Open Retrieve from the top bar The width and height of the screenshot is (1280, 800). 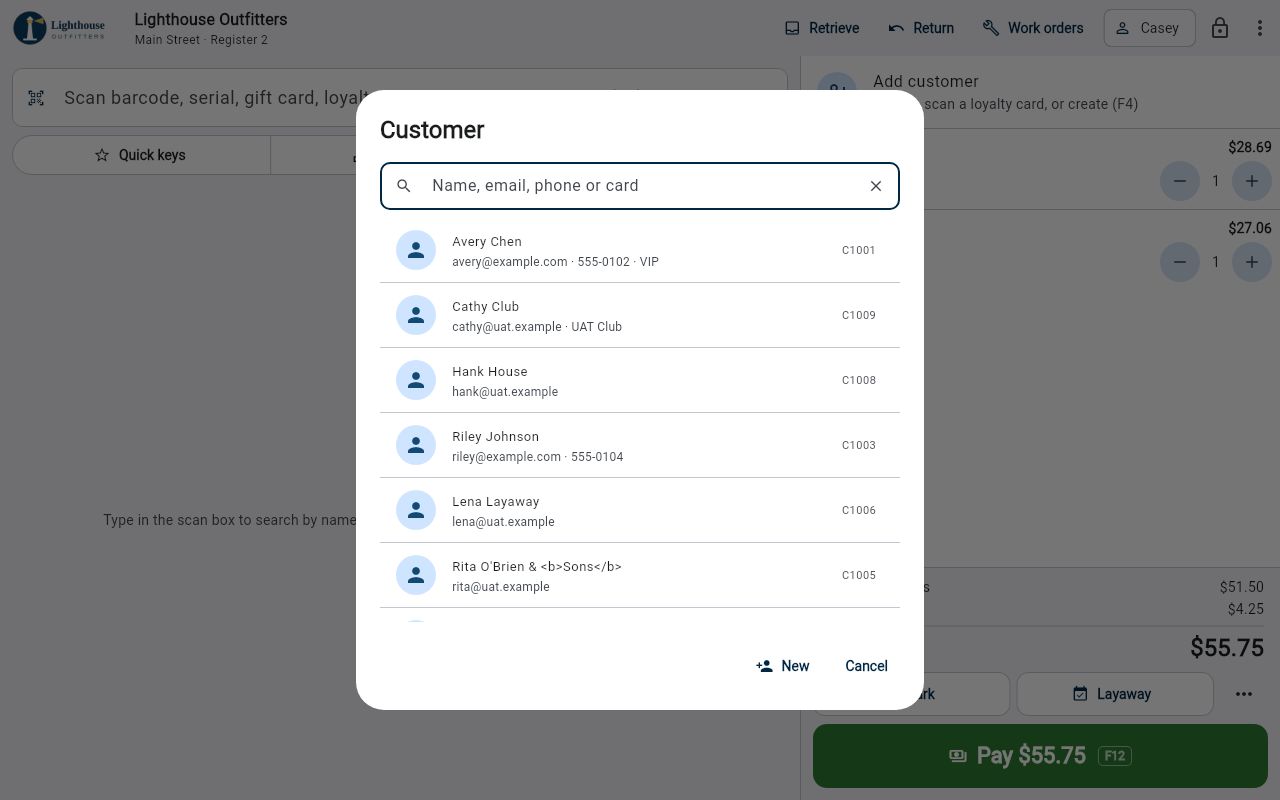(822, 28)
